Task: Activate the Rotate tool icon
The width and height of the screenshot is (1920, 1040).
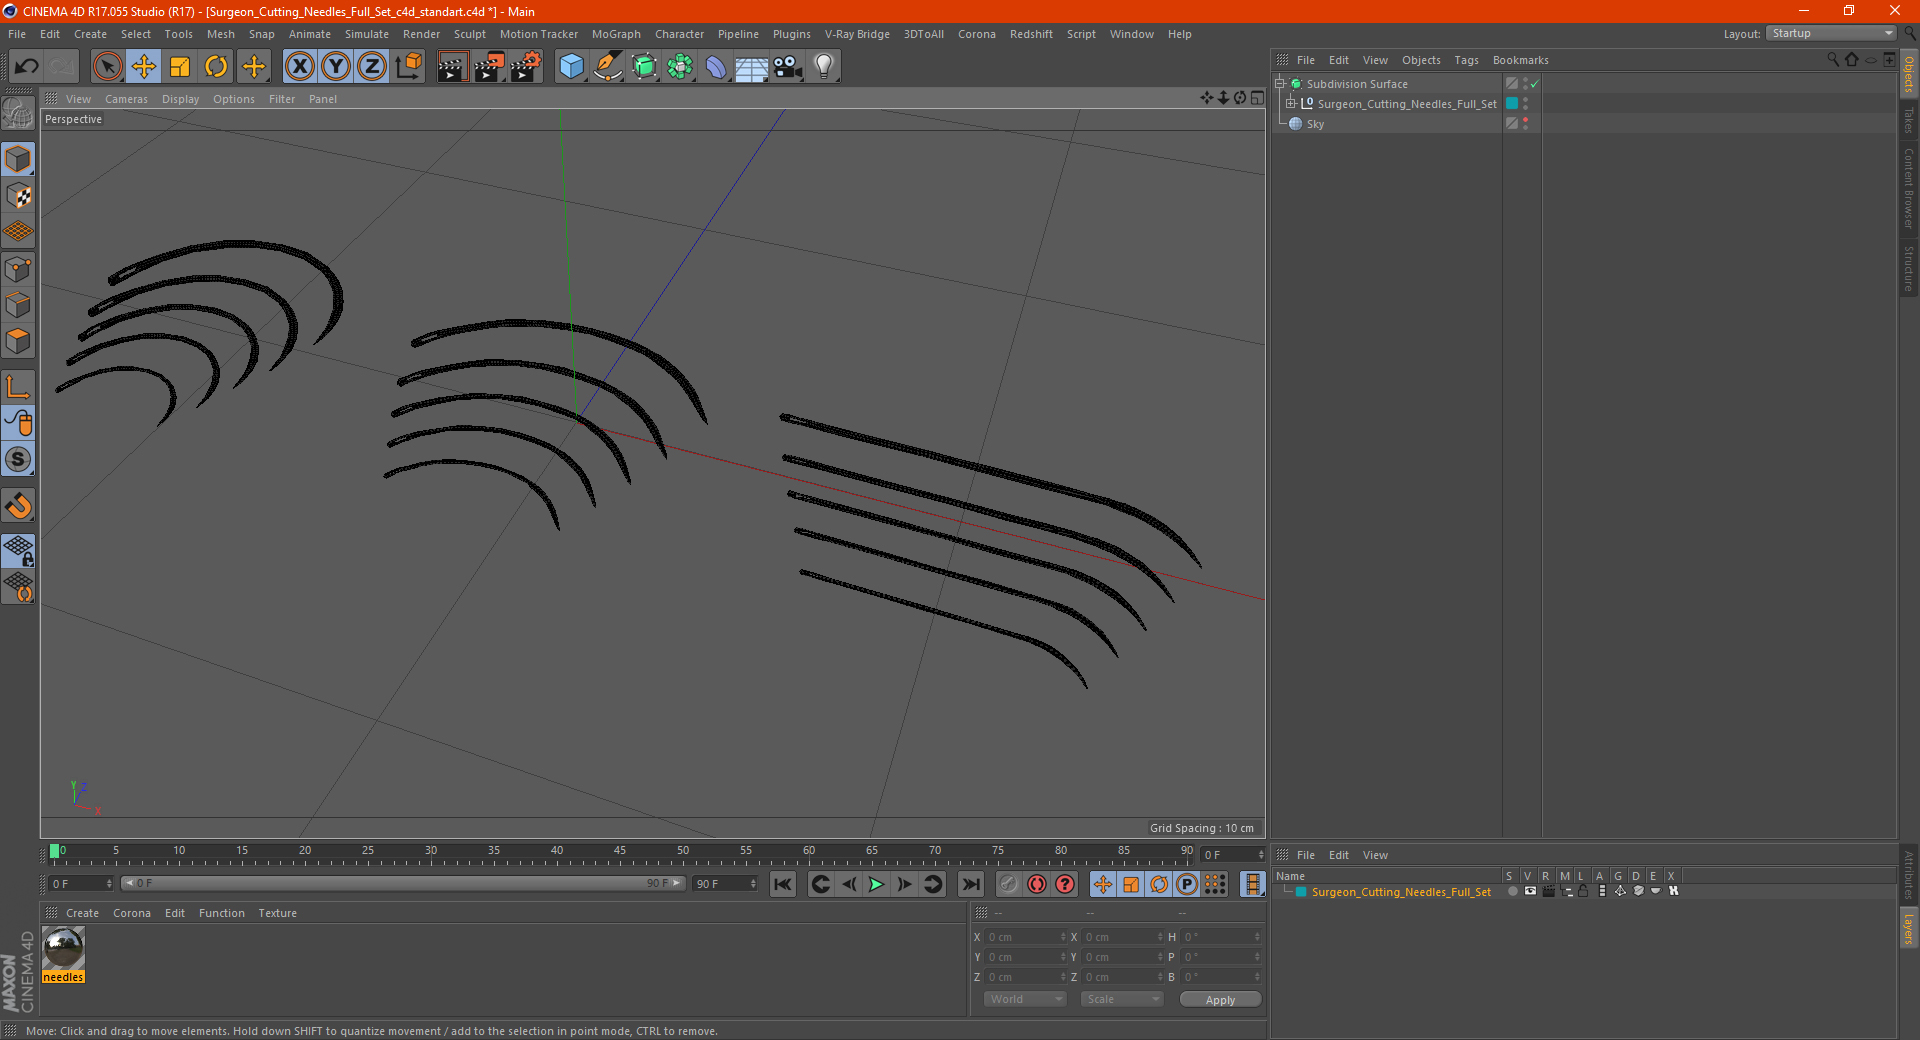Action: coord(216,67)
